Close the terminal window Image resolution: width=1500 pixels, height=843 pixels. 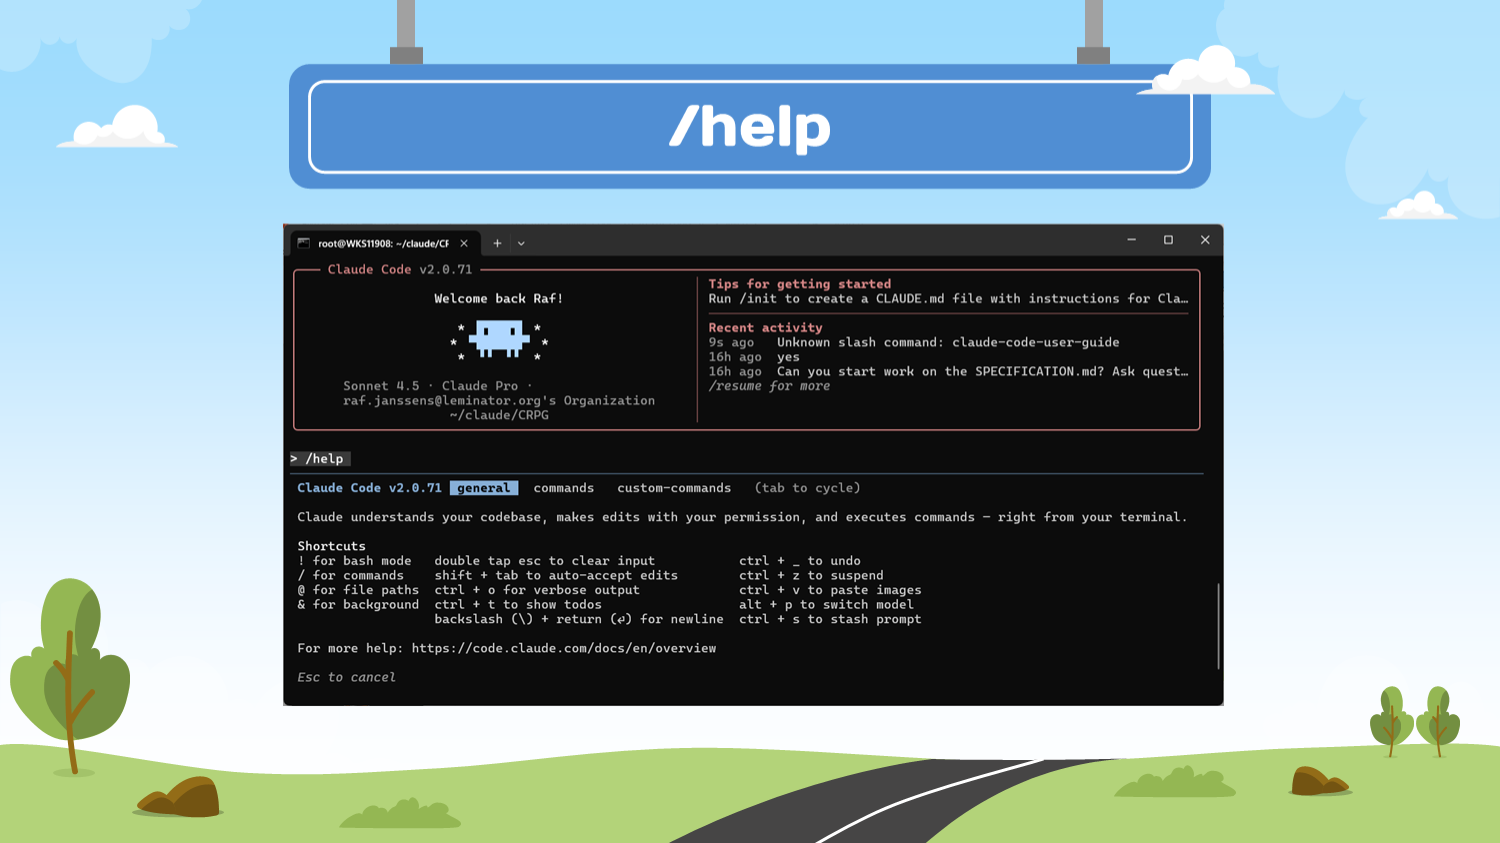click(x=1205, y=240)
